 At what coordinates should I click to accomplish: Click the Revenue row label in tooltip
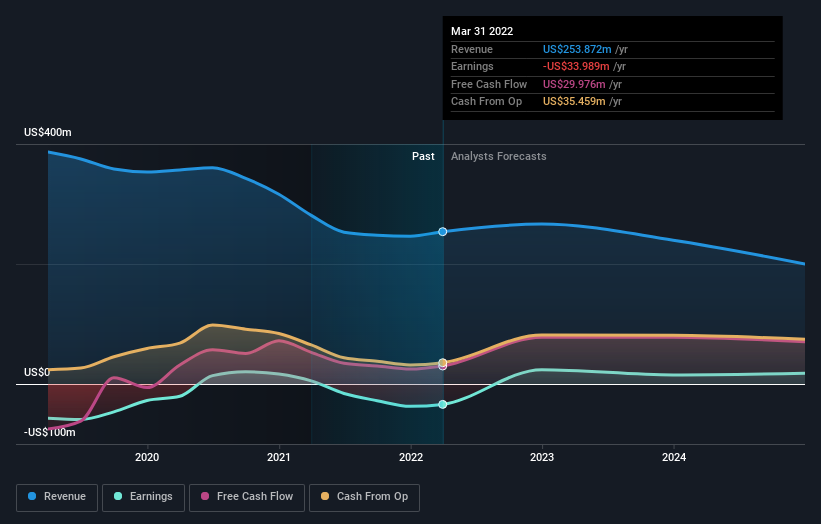point(472,49)
